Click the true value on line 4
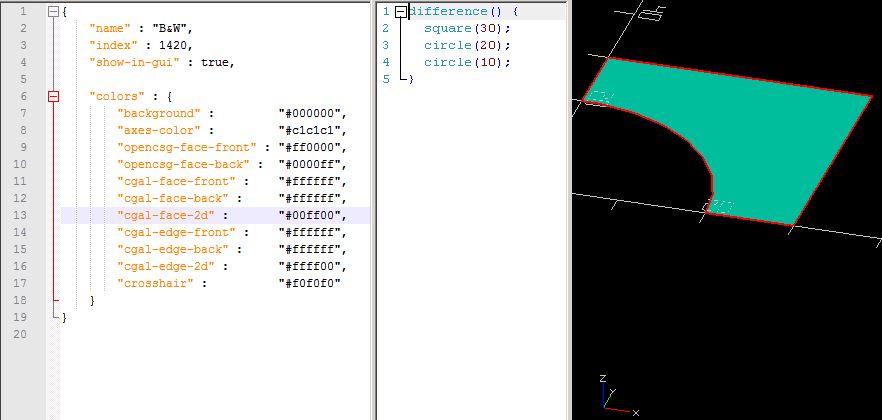This screenshot has width=882, height=420. (214, 62)
